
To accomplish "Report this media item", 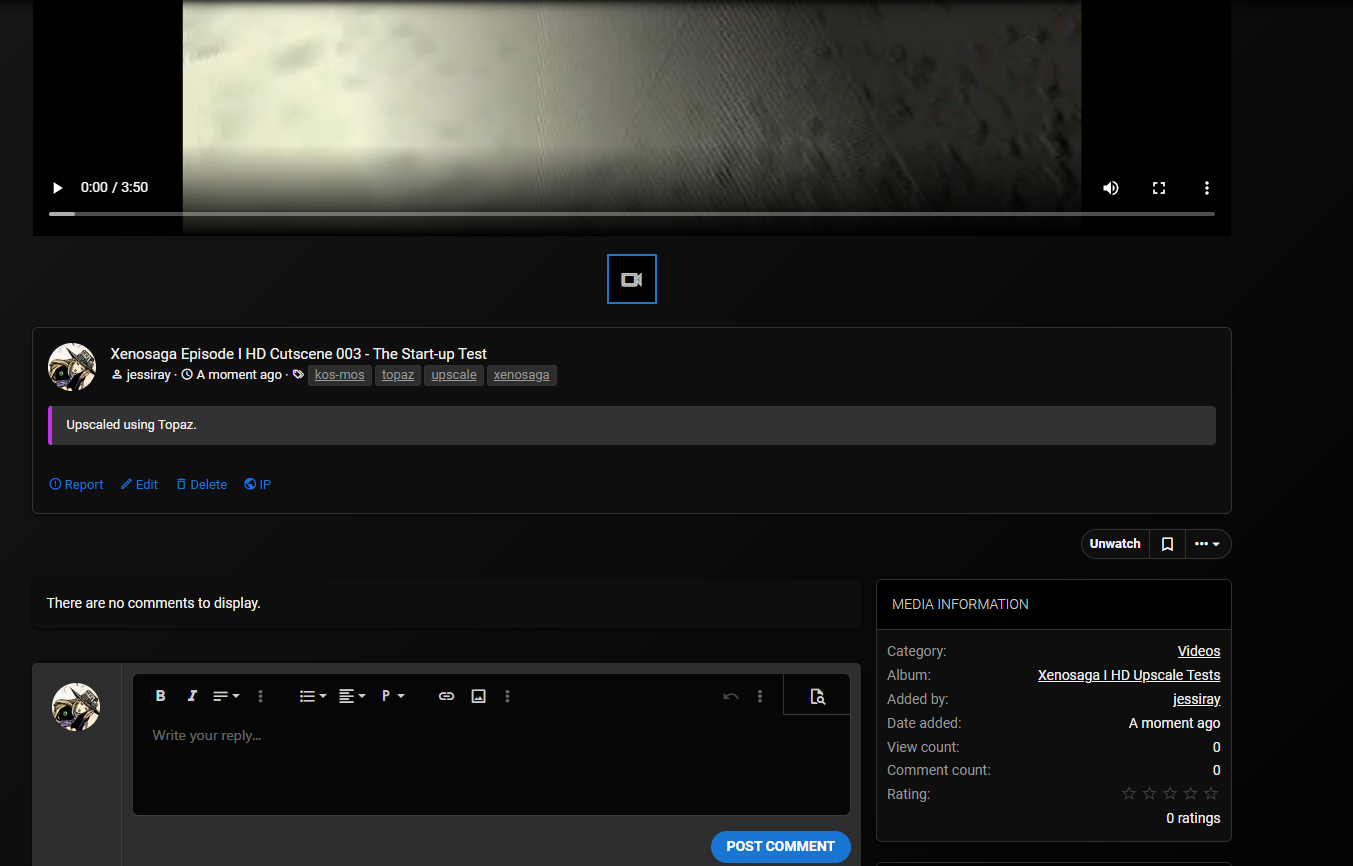I will (x=76, y=485).
